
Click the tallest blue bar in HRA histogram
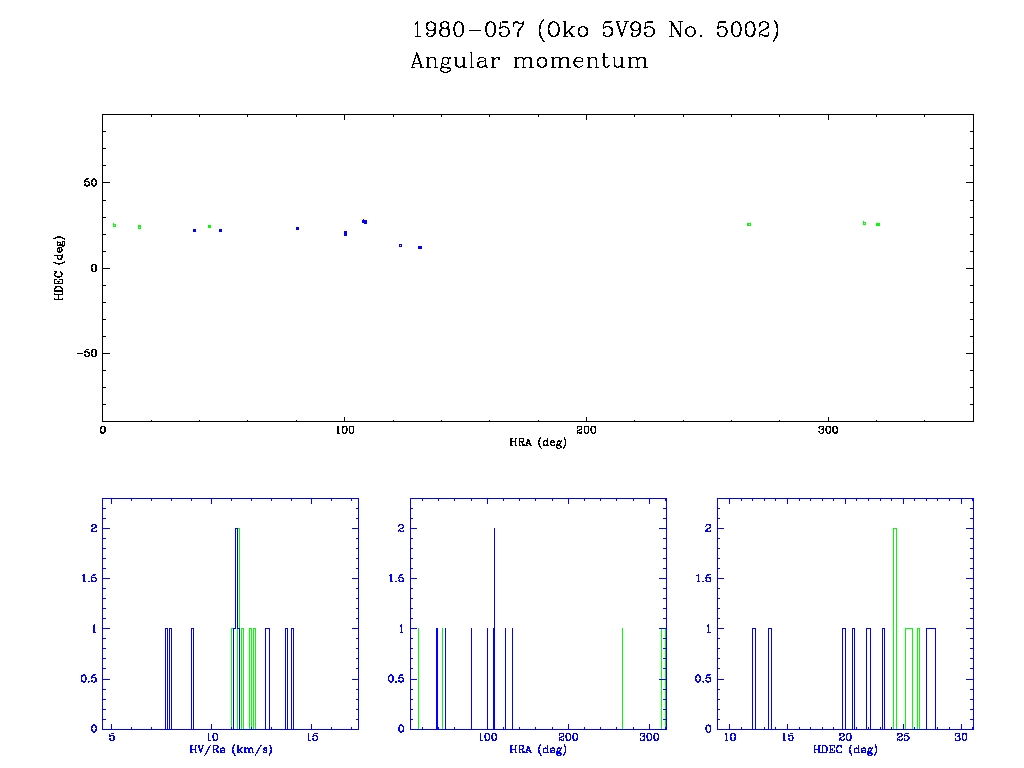point(494,630)
